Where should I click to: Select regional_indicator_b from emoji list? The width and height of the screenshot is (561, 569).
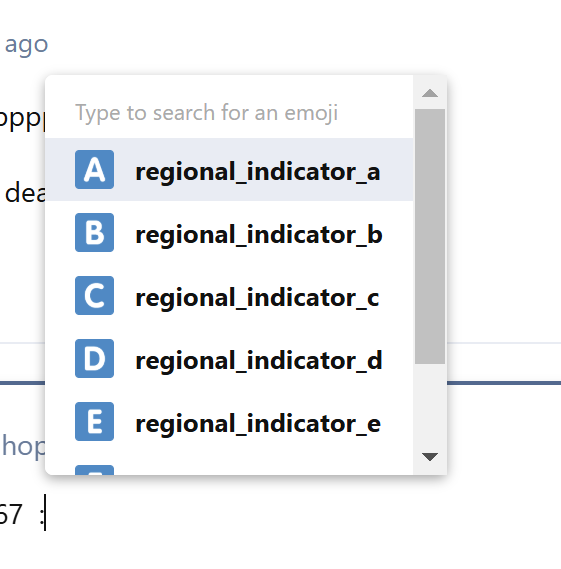229,233
